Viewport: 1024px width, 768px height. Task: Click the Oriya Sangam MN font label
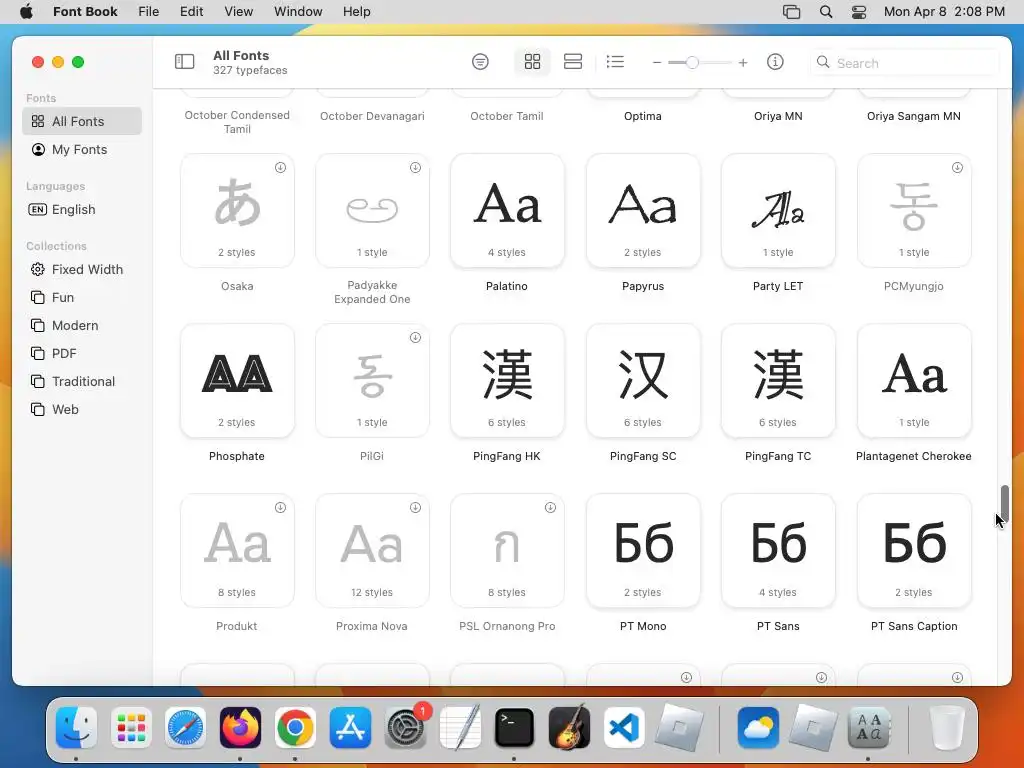tap(914, 116)
